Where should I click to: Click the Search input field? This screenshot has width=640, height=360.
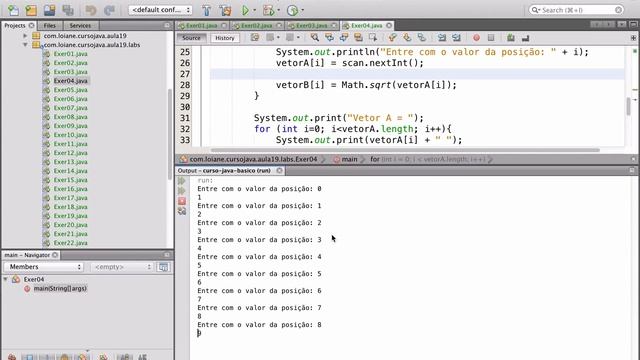click(x=576, y=10)
